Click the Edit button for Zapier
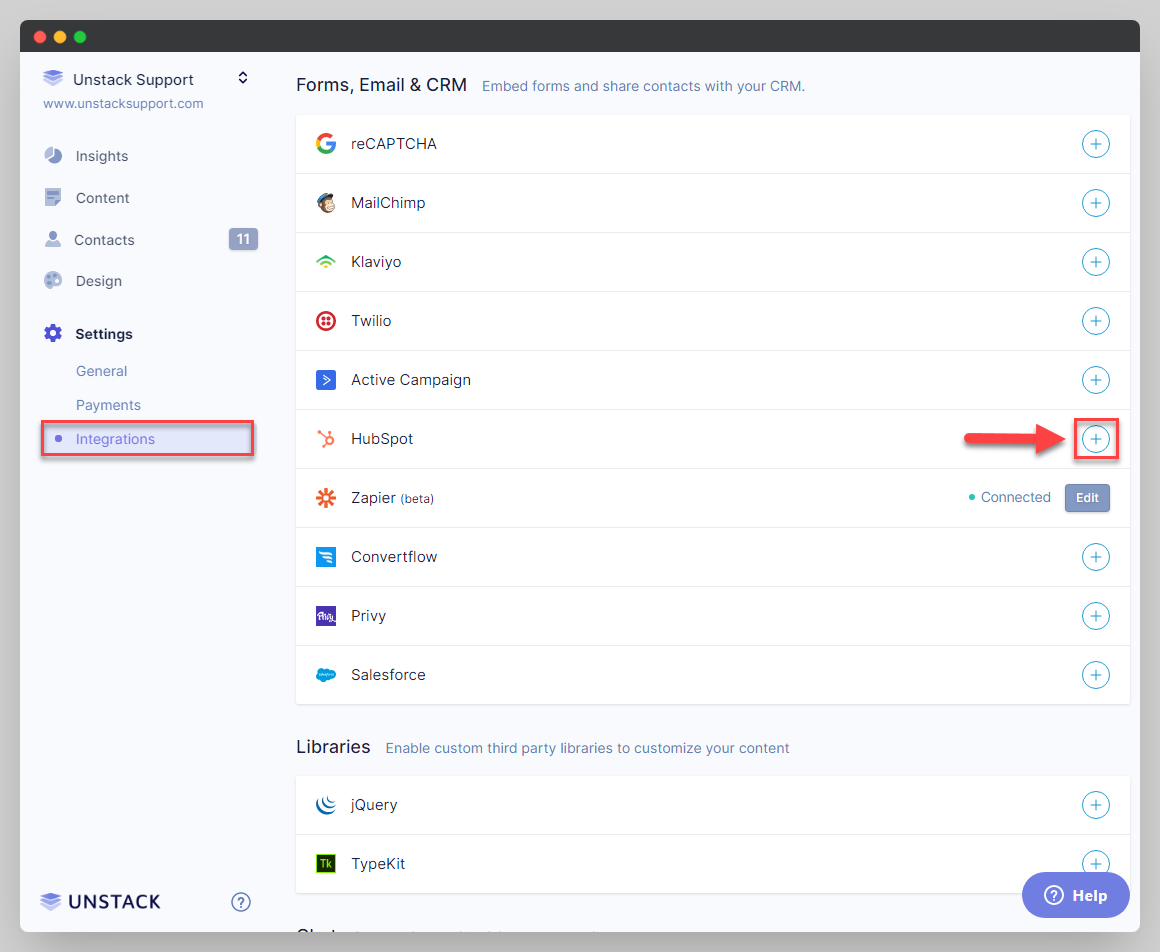The image size is (1160, 952). (1087, 497)
